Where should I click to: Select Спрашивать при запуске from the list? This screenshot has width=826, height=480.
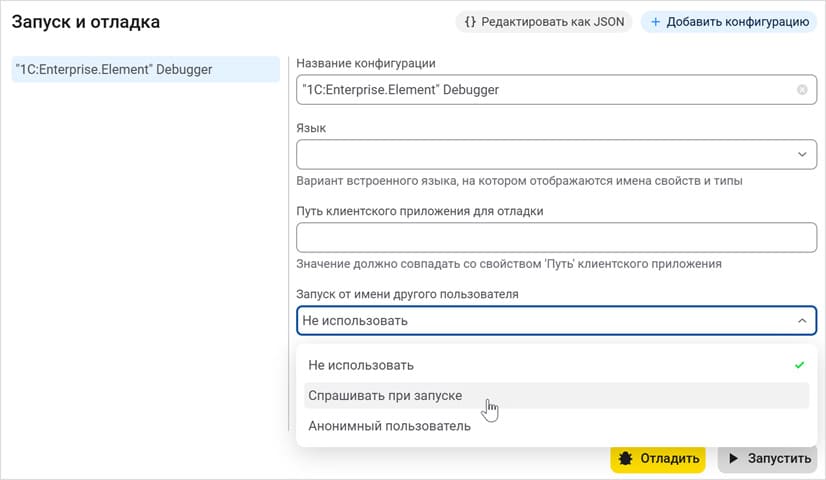[385, 395]
